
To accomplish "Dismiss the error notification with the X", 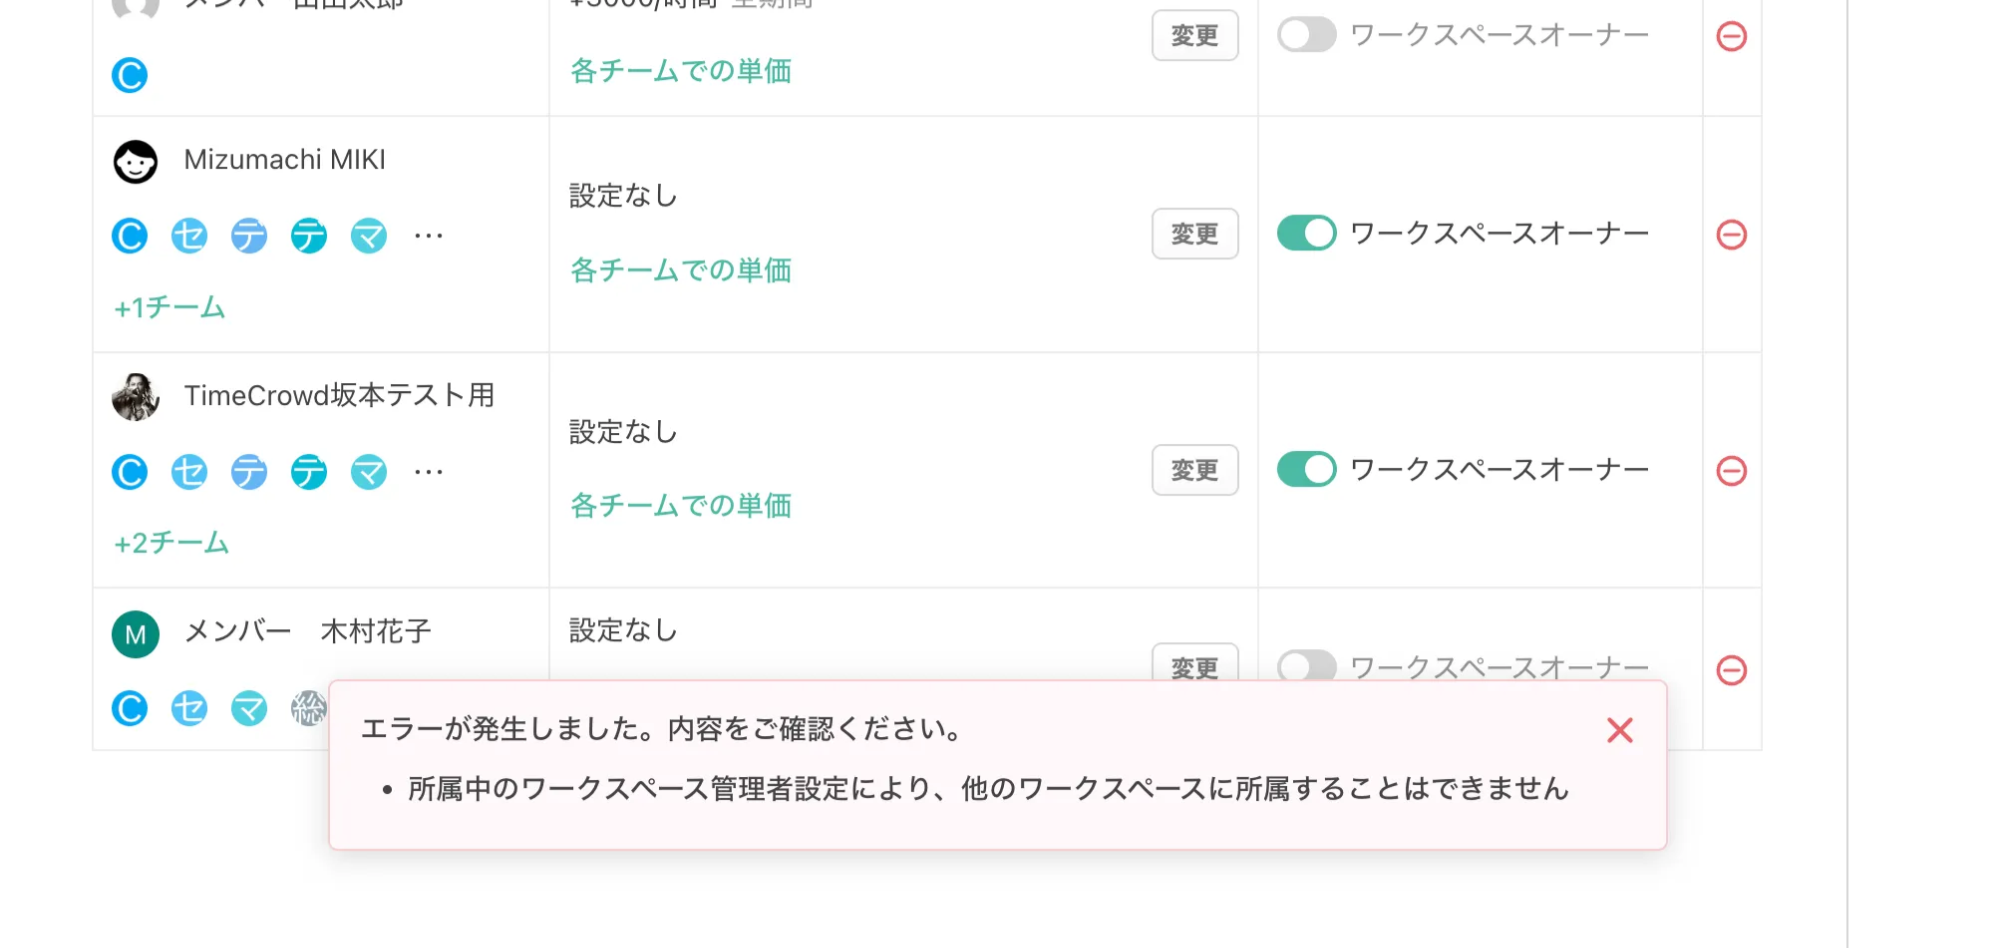I will coord(1619,730).
